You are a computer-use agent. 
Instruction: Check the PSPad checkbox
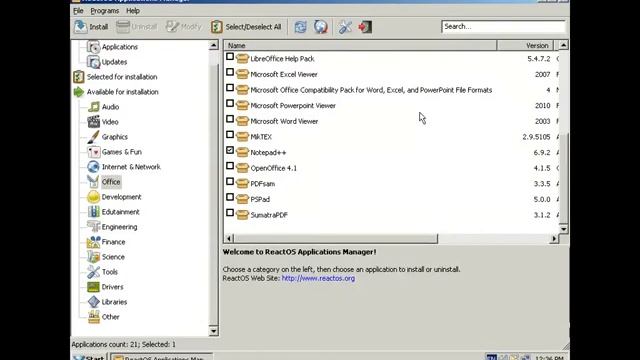(x=230, y=197)
